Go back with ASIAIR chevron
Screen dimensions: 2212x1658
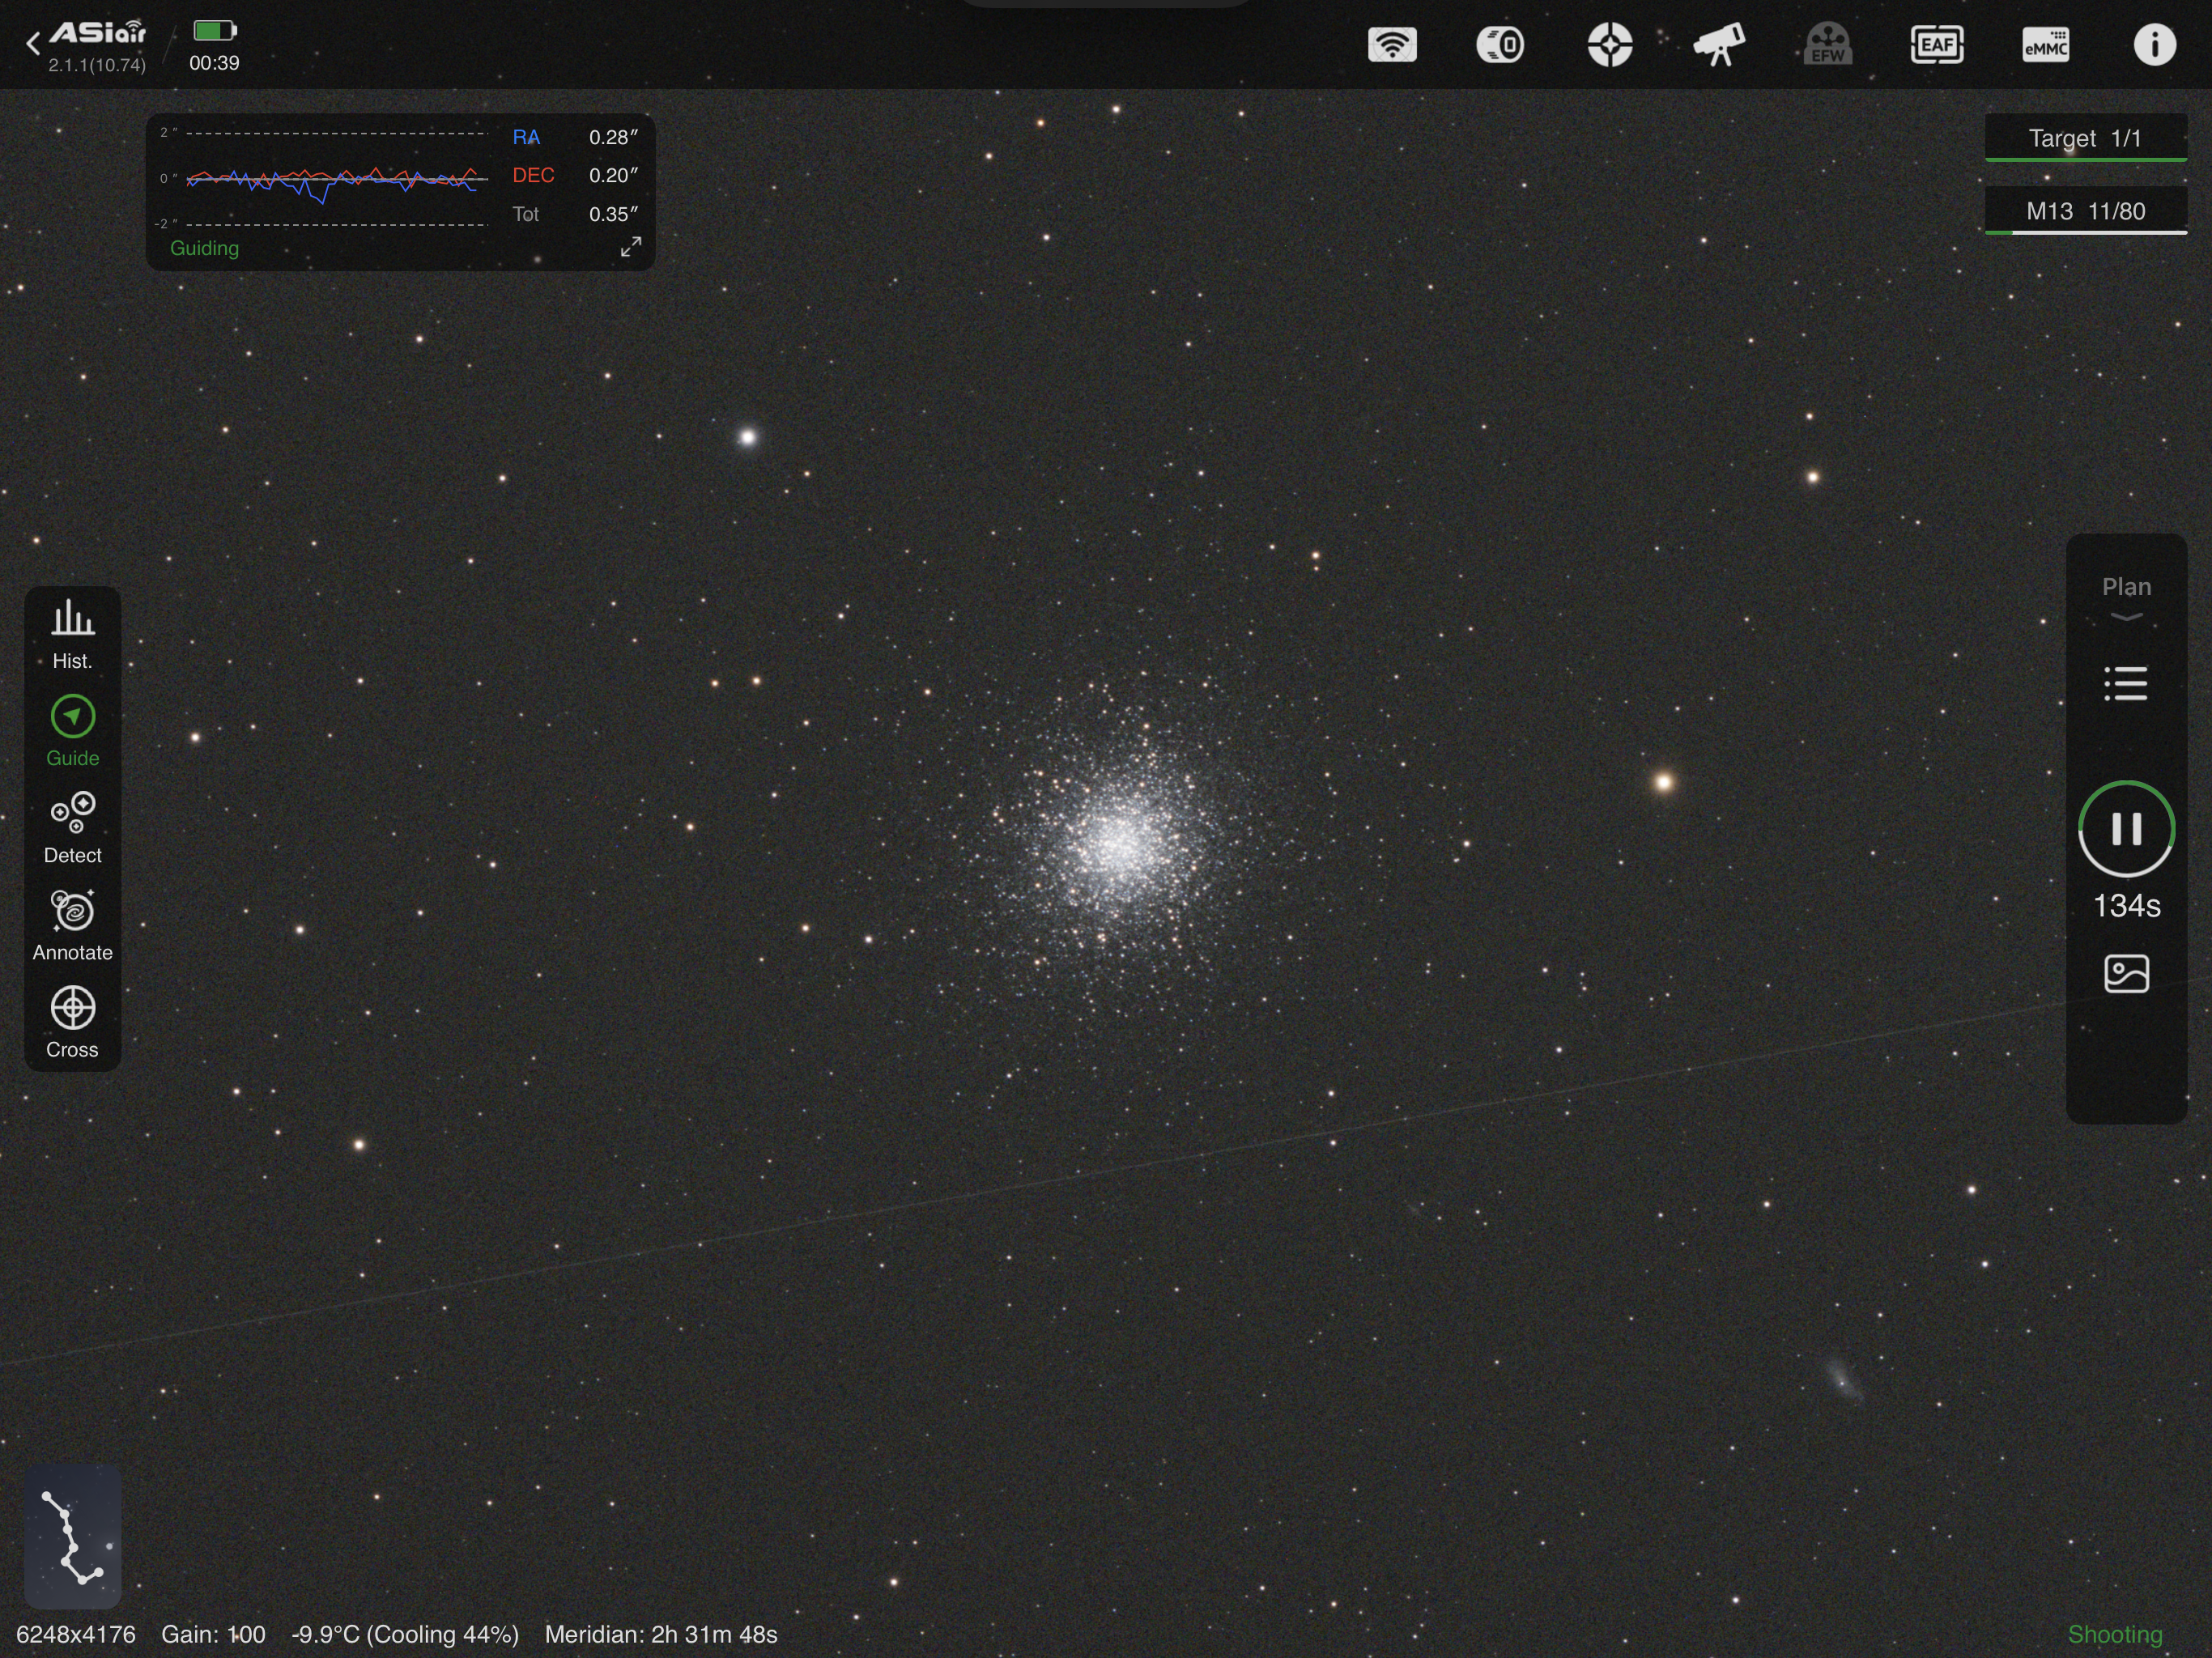[34, 43]
